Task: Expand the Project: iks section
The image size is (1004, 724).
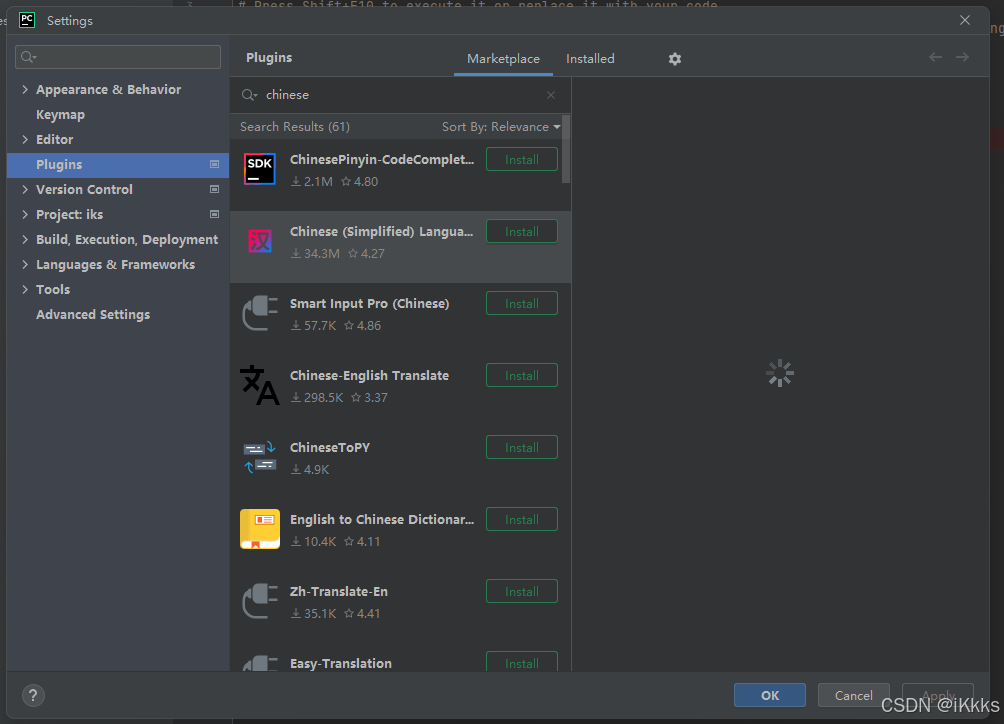Action: (25, 214)
